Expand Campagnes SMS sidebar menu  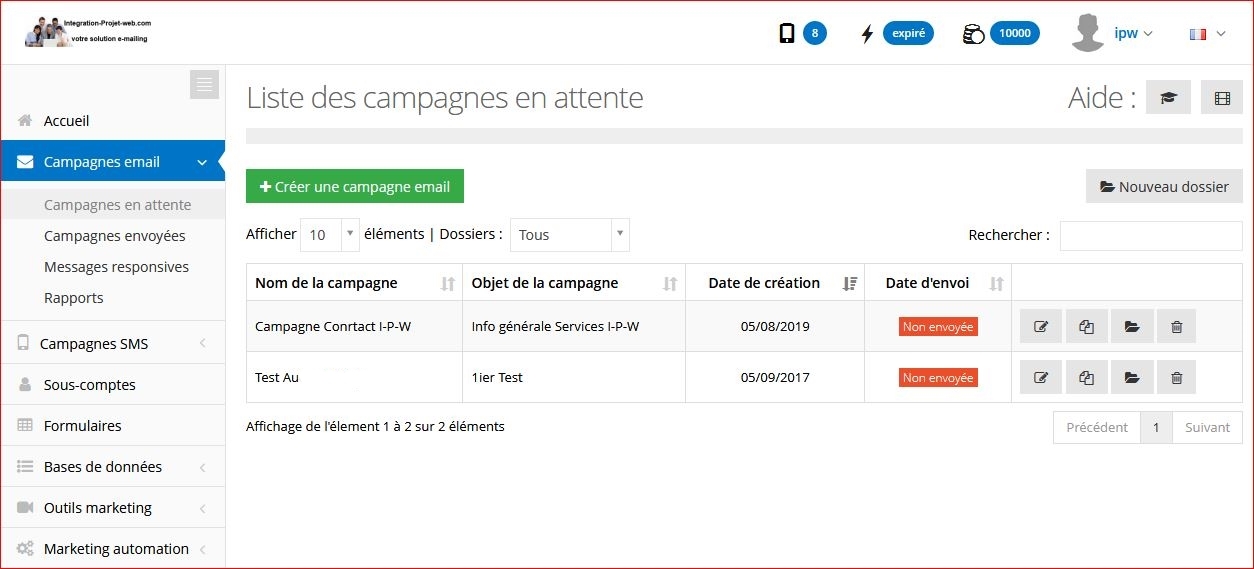tap(113, 343)
